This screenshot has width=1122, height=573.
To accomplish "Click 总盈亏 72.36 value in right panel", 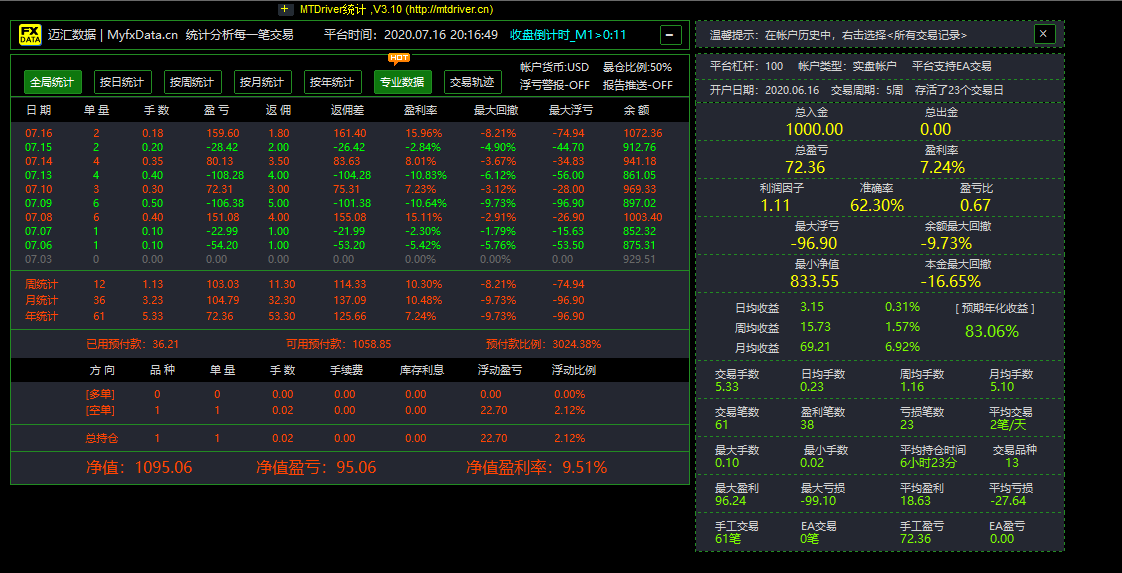I will pos(805,167).
